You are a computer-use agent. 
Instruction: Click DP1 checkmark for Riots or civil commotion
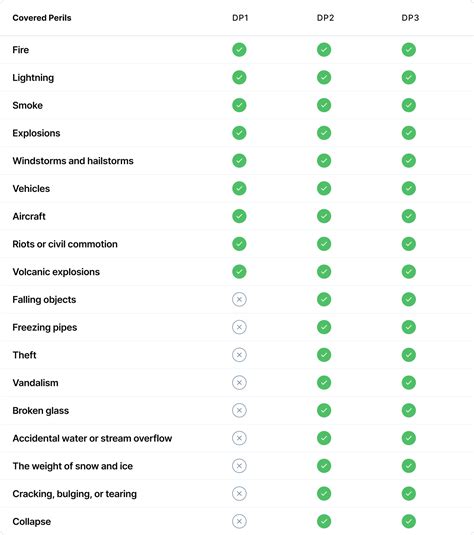[239, 244]
